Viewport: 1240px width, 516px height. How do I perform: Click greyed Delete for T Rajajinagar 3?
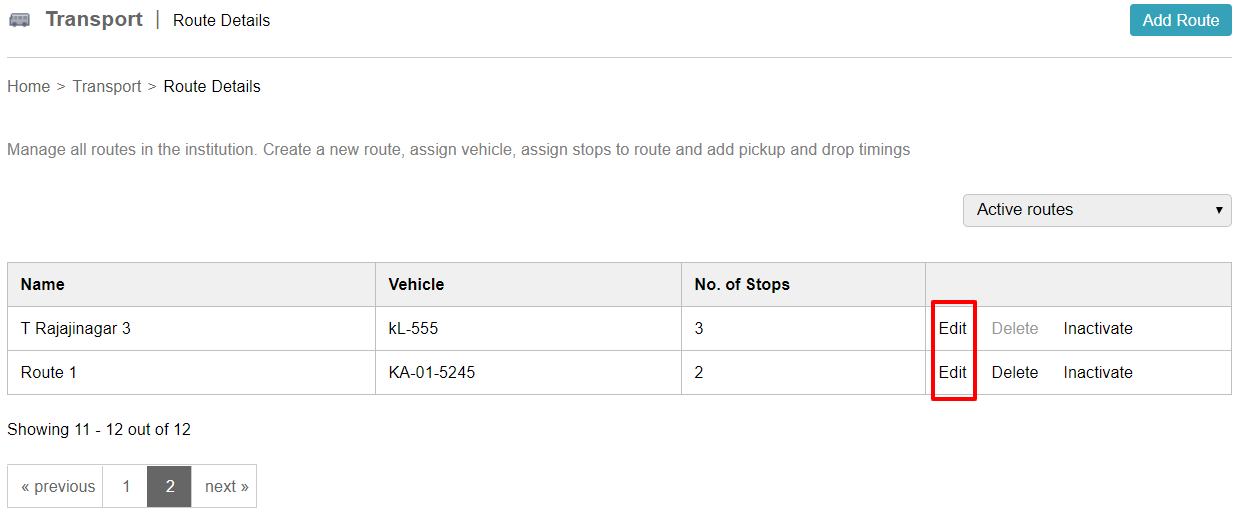[x=1015, y=328]
